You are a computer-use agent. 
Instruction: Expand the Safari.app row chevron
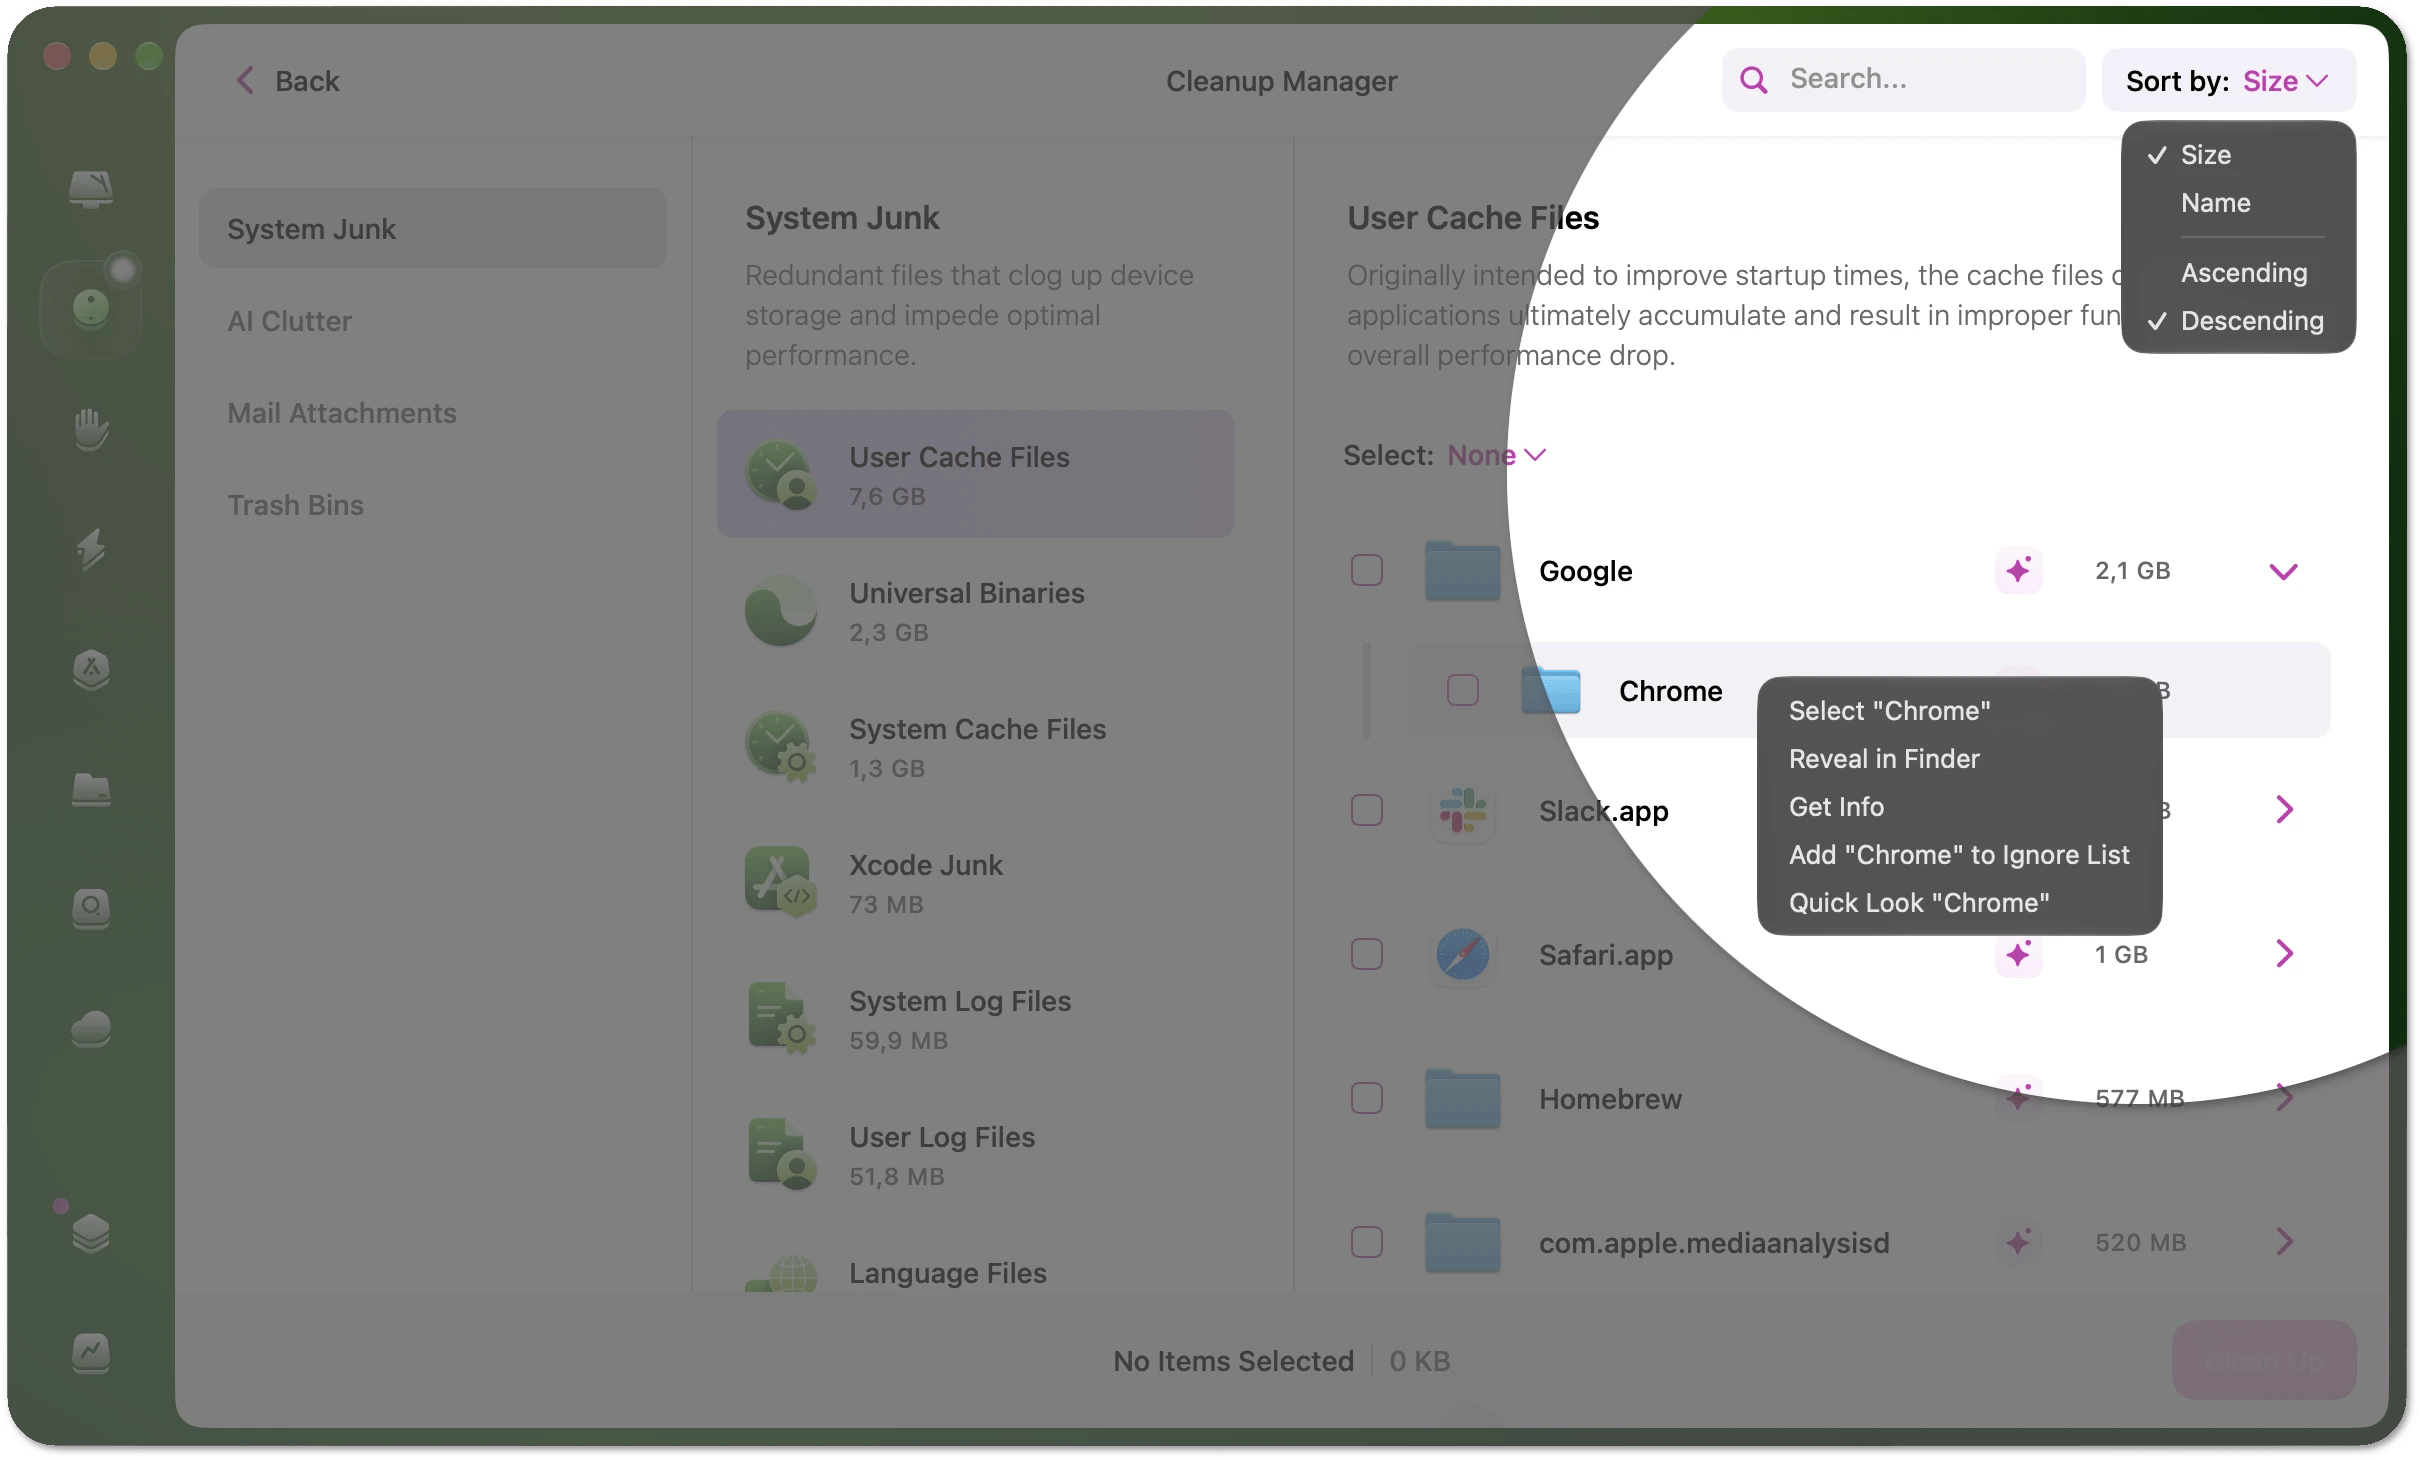click(2285, 954)
